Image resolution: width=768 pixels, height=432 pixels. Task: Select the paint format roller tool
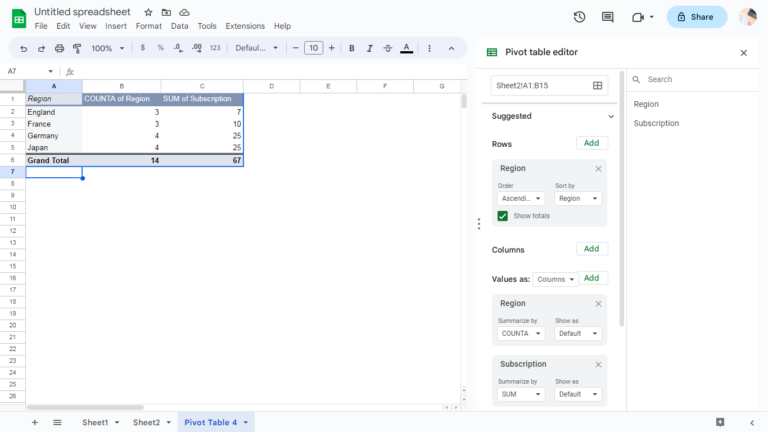tap(77, 48)
